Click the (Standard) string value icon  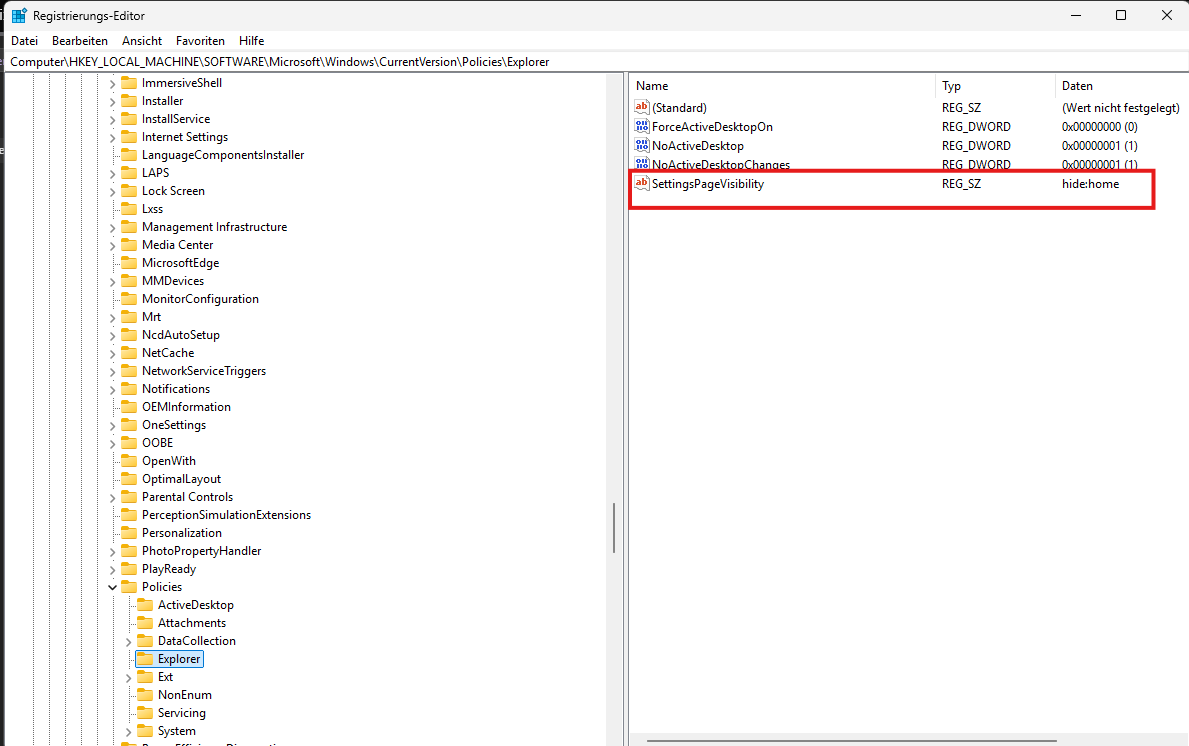[x=641, y=107]
